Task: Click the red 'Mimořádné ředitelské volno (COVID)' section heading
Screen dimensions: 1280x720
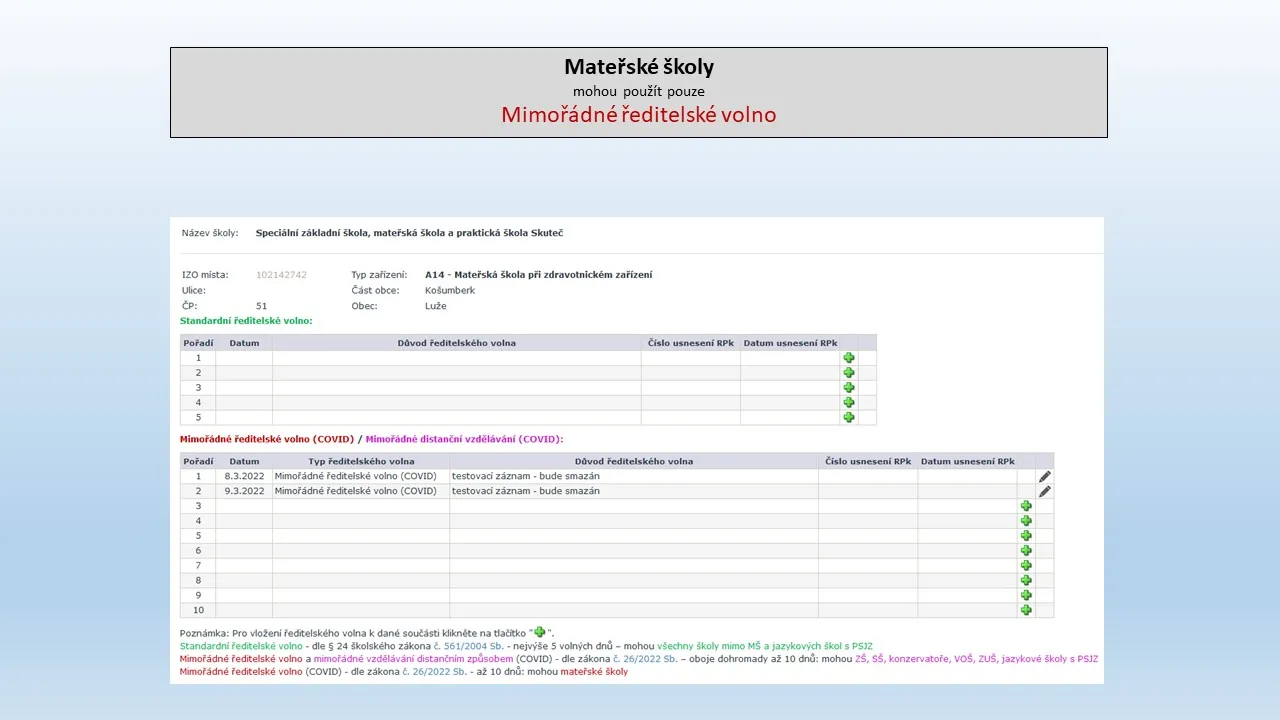Action: click(x=267, y=439)
